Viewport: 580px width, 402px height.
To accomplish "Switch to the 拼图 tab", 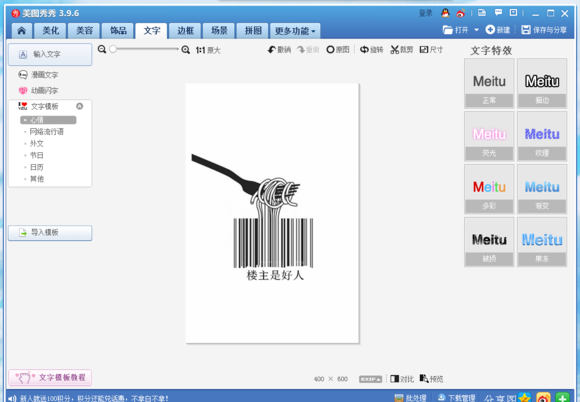I will (x=253, y=31).
